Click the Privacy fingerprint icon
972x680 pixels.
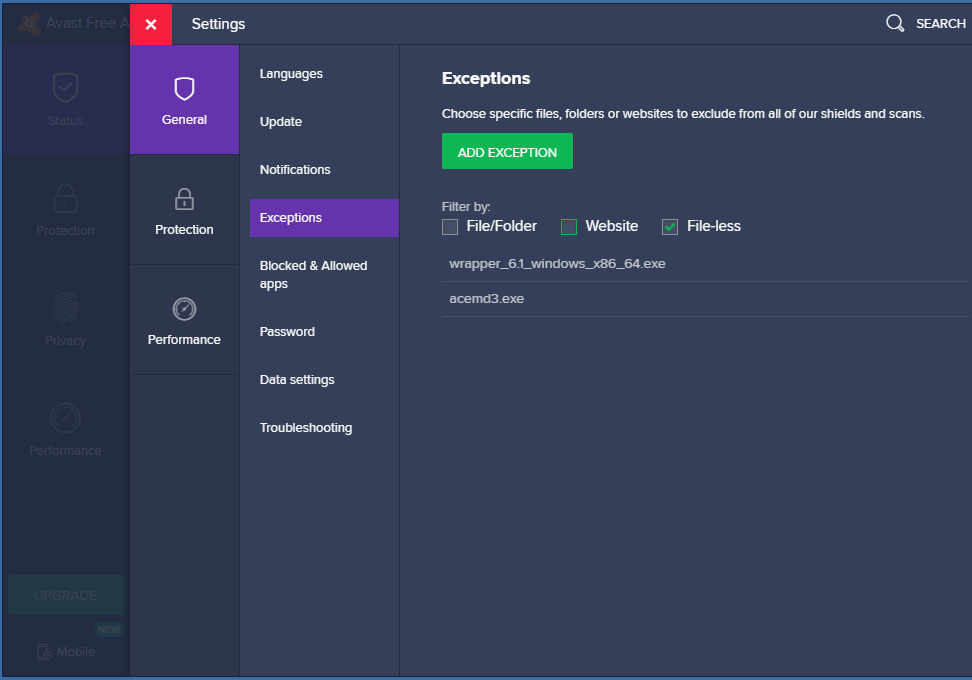click(x=65, y=308)
